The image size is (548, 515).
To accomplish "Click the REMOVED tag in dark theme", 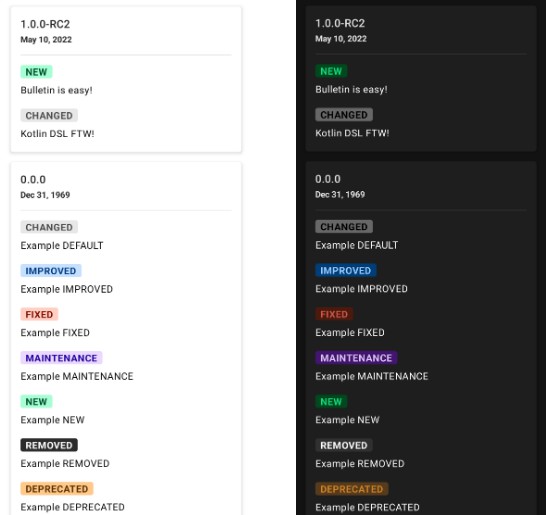I will pos(344,445).
